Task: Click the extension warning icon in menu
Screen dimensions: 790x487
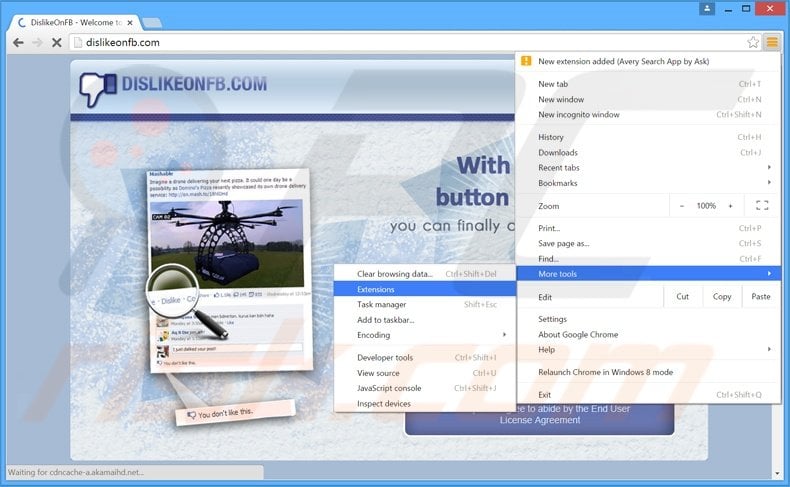Action: pyautogui.click(x=526, y=61)
